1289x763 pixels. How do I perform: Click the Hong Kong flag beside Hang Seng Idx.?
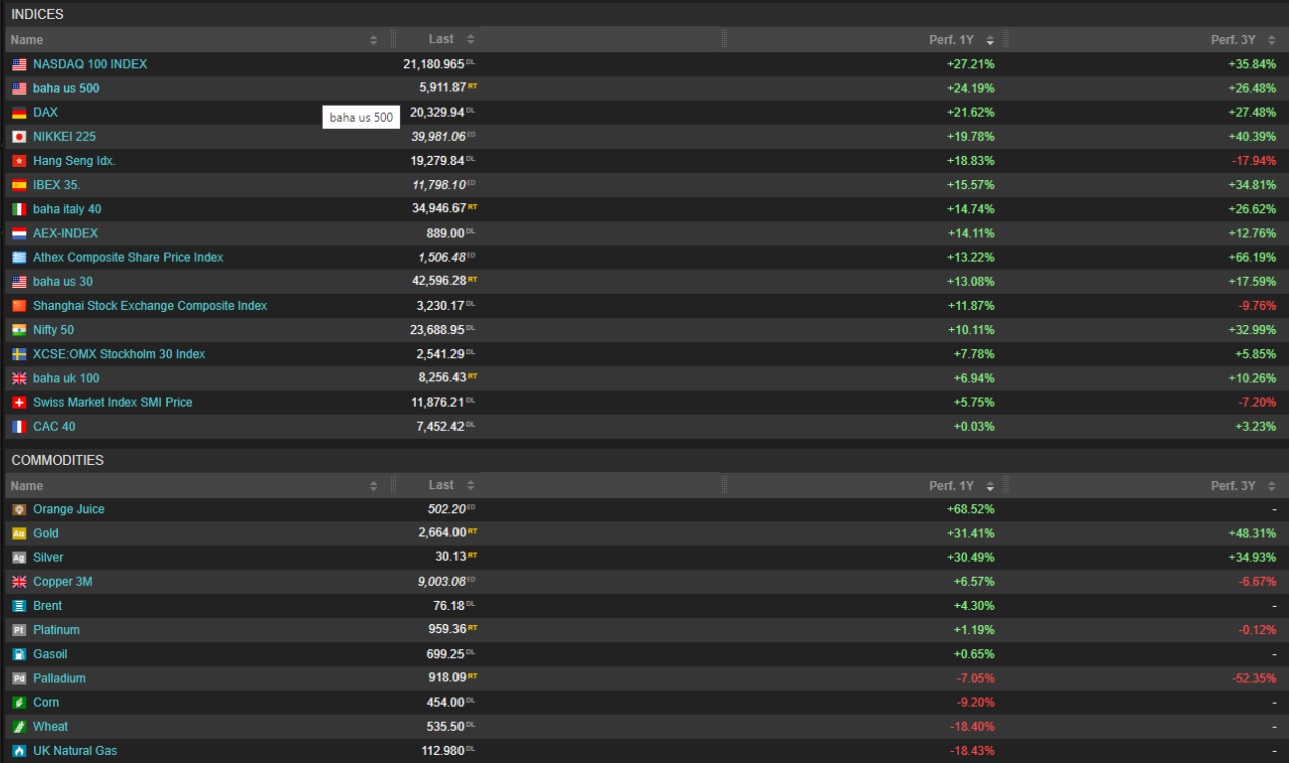coord(19,161)
